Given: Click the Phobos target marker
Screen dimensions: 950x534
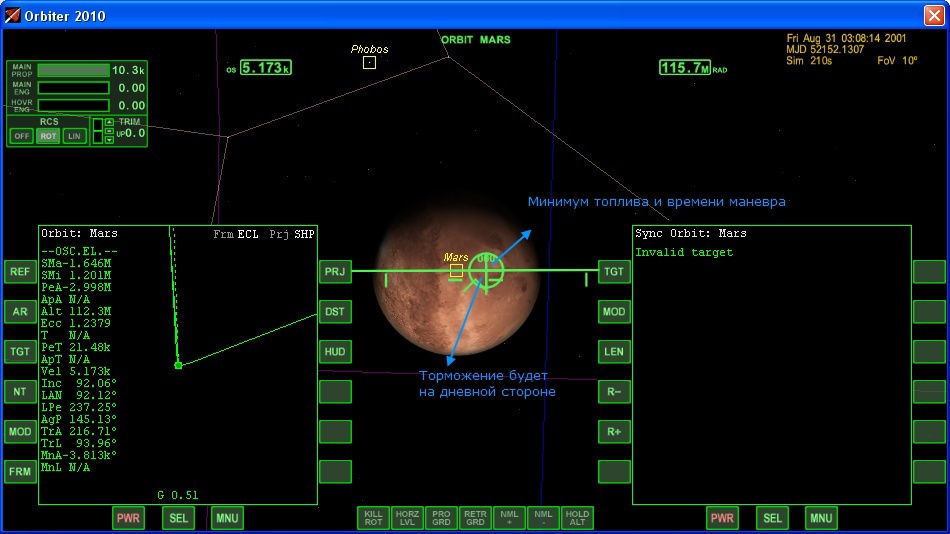Looking at the screenshot, I should click(x=370, y=62).
